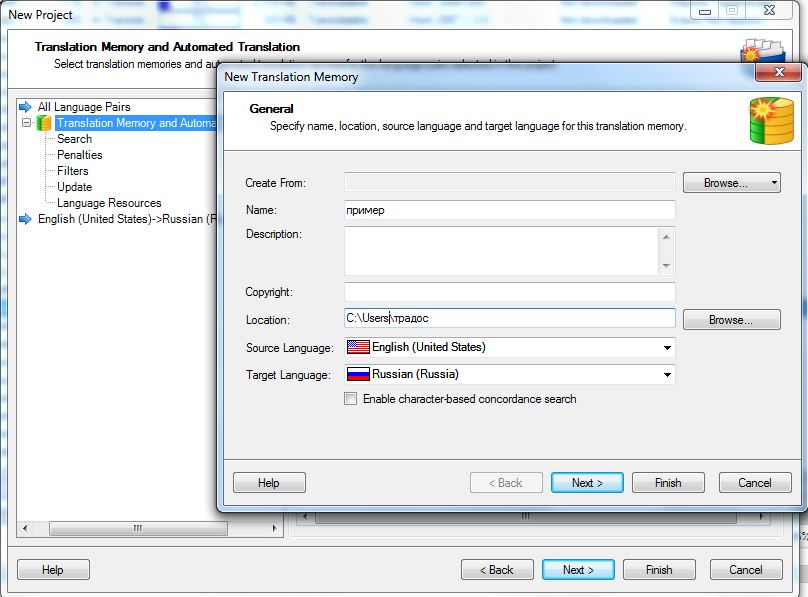Image resolution: width=808 pixels, height=597 pixels.
Task: Collapse the Translation Memory and Automated Translation node
Action: [27, 123]
